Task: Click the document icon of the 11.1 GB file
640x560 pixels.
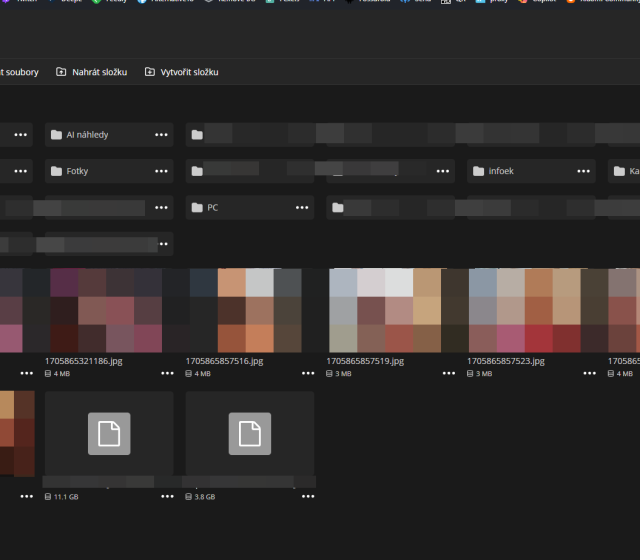Action: [109, 433]
